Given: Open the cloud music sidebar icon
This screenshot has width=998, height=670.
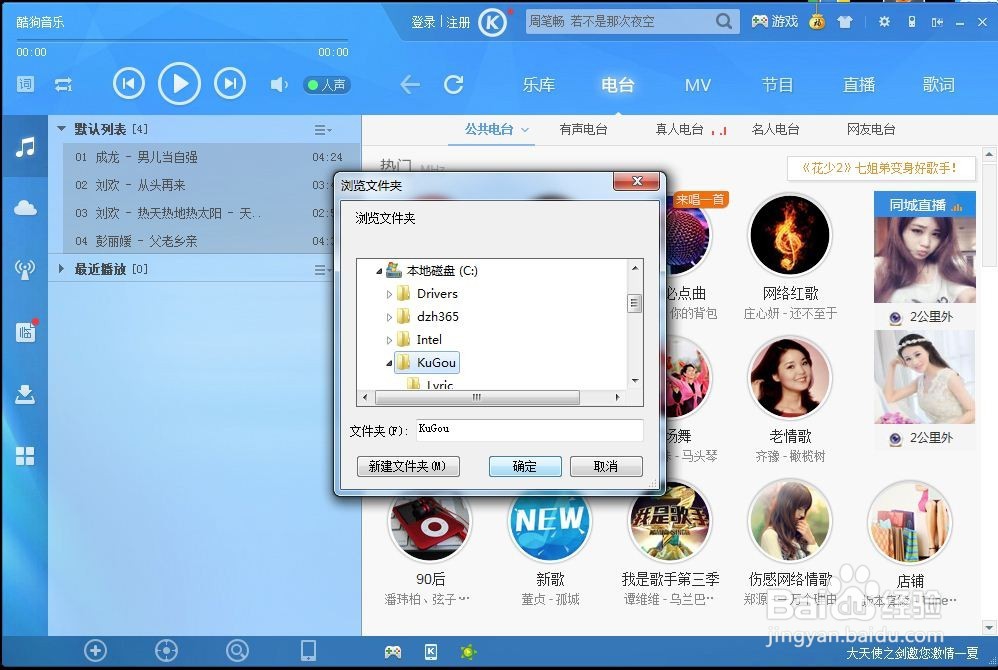Looking at the screenshot, I should [25, 207].
